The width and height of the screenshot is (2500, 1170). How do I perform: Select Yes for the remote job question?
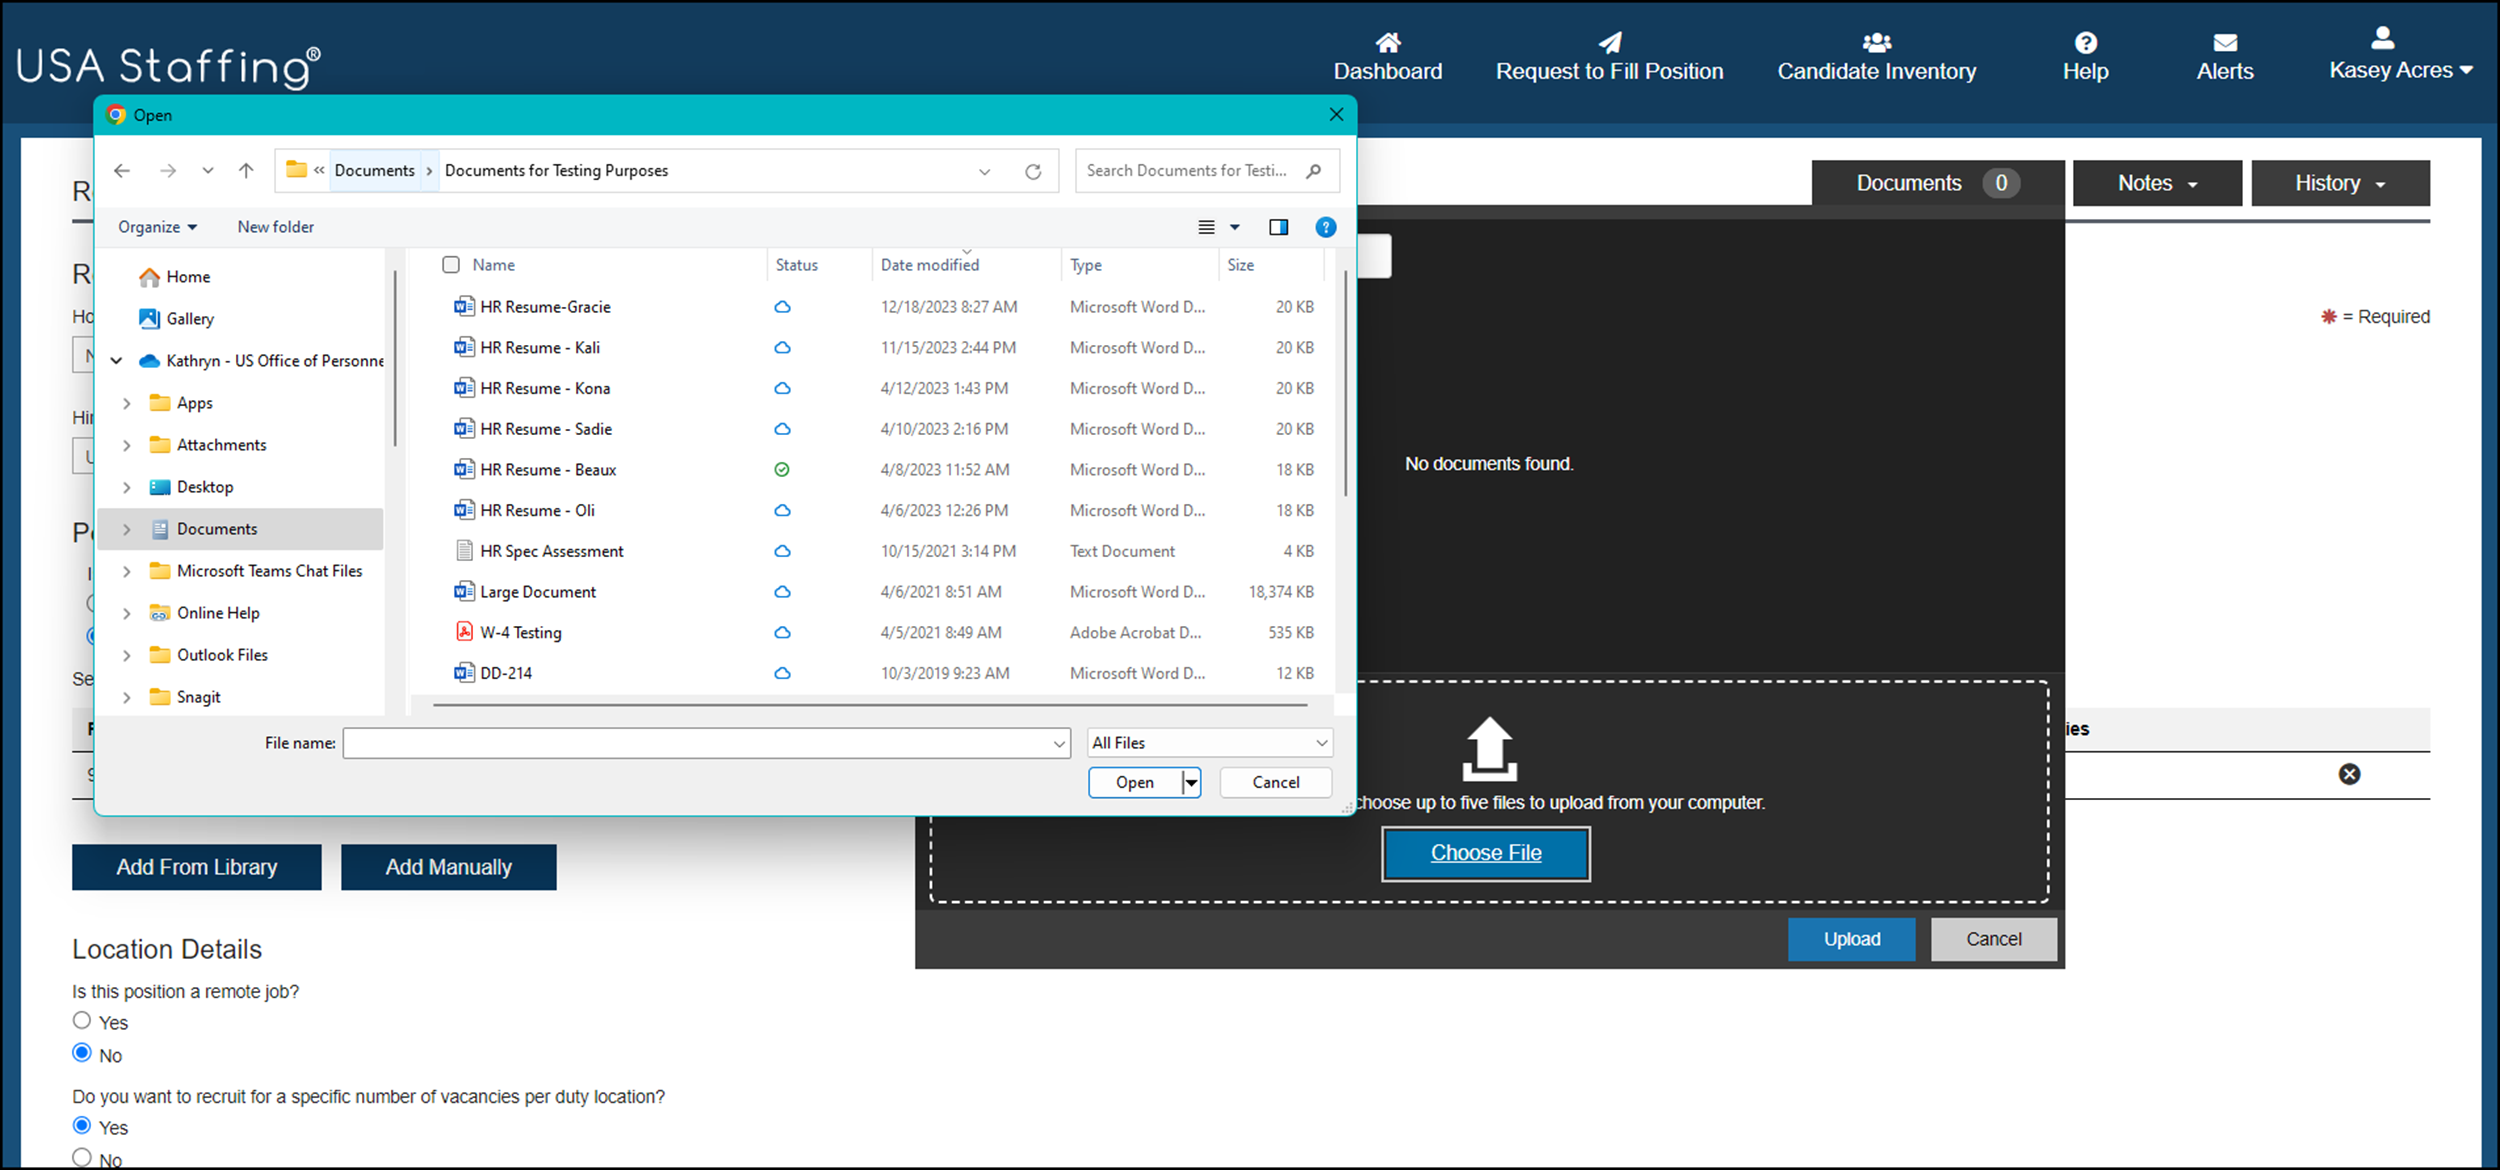(x=81, y=1020)
